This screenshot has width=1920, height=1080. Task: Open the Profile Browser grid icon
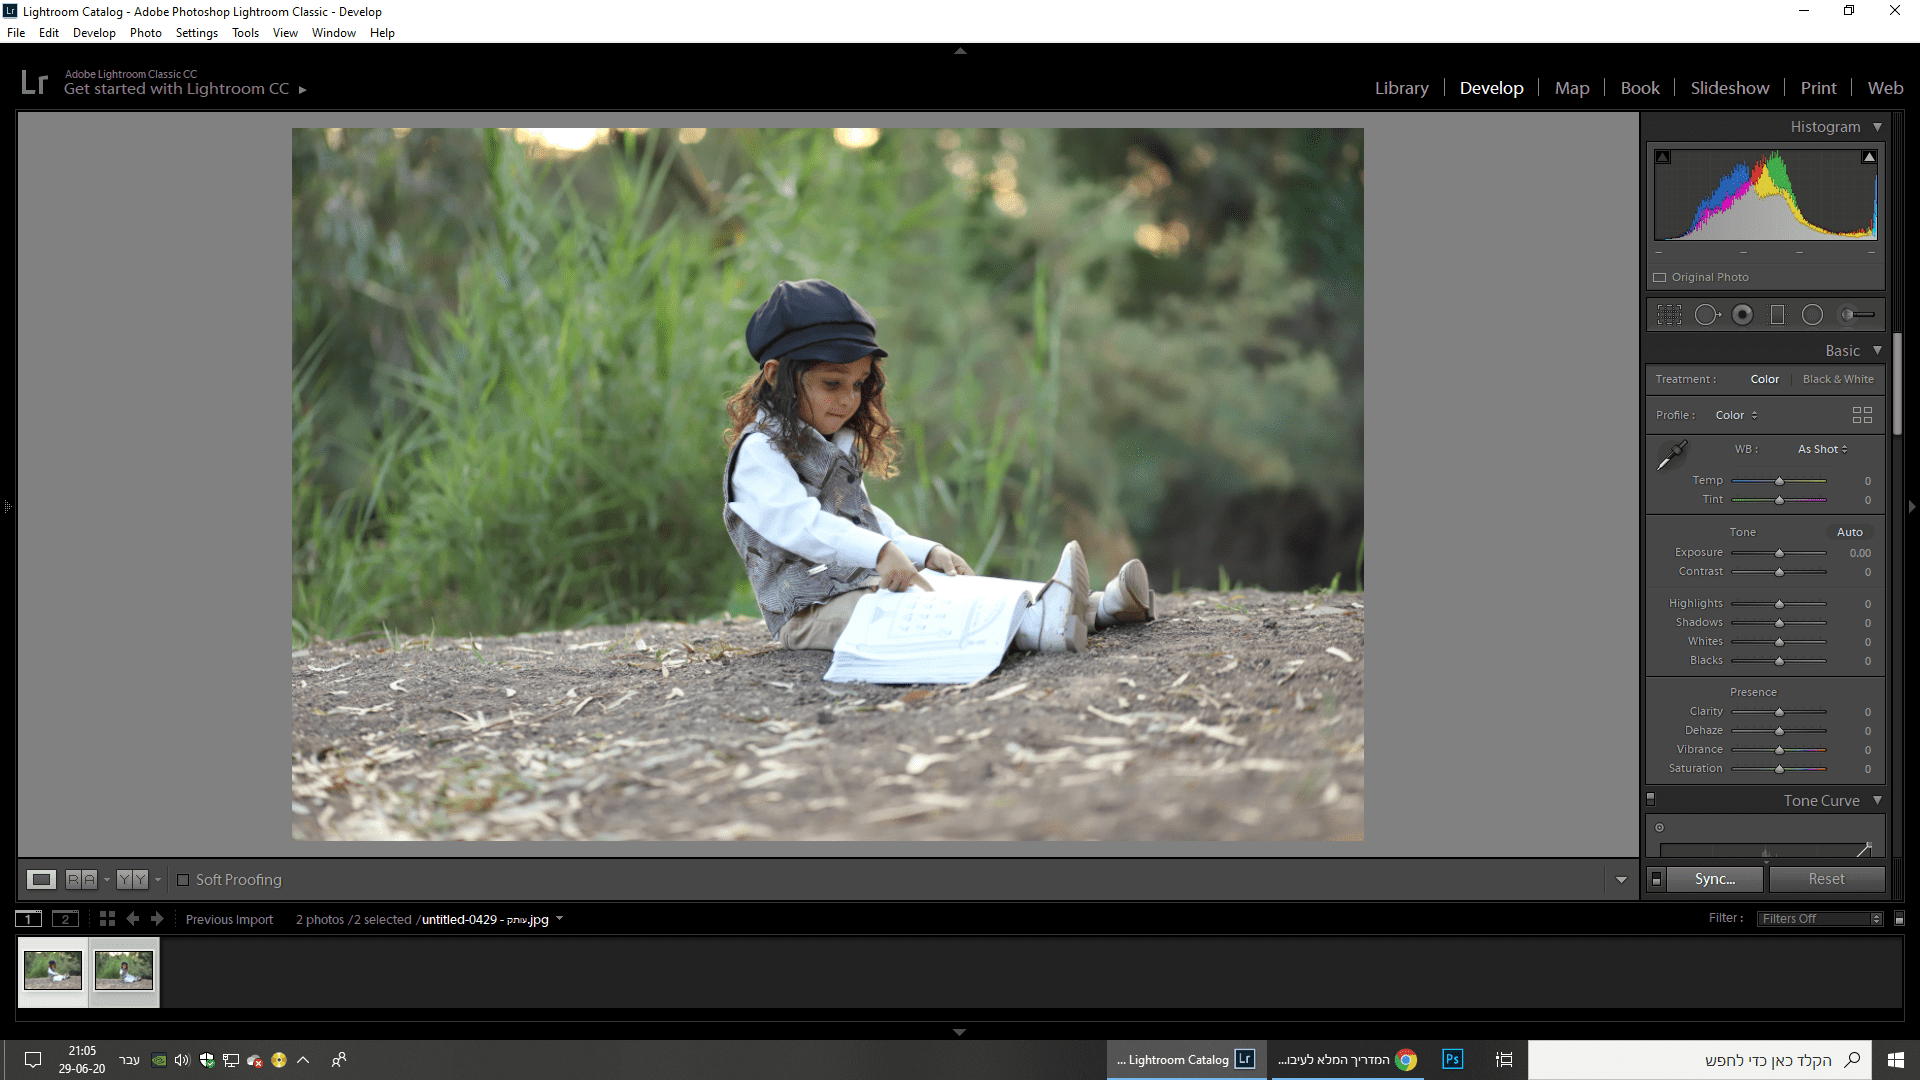pyautogui.click(x=1861, y=415)
